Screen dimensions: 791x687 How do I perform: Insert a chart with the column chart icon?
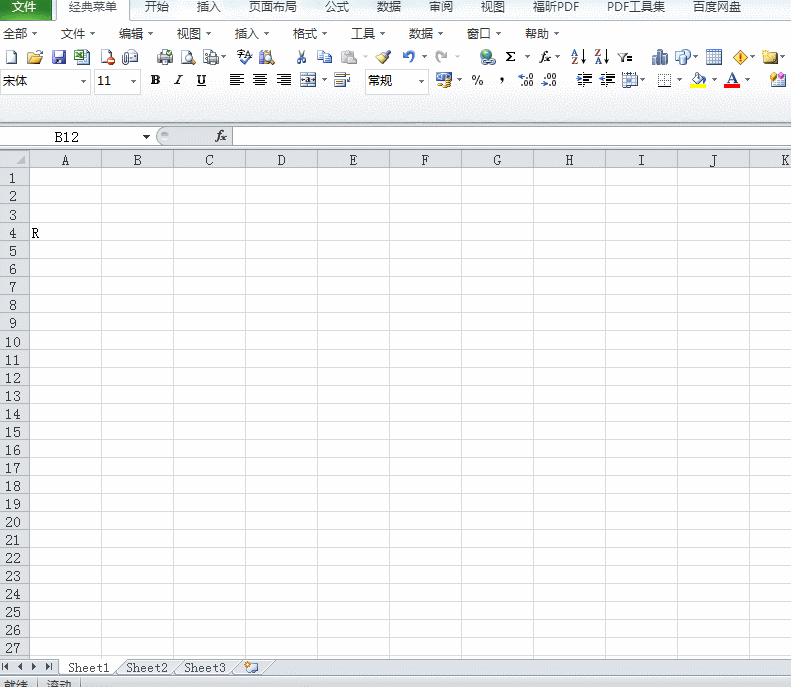point(659,57)
